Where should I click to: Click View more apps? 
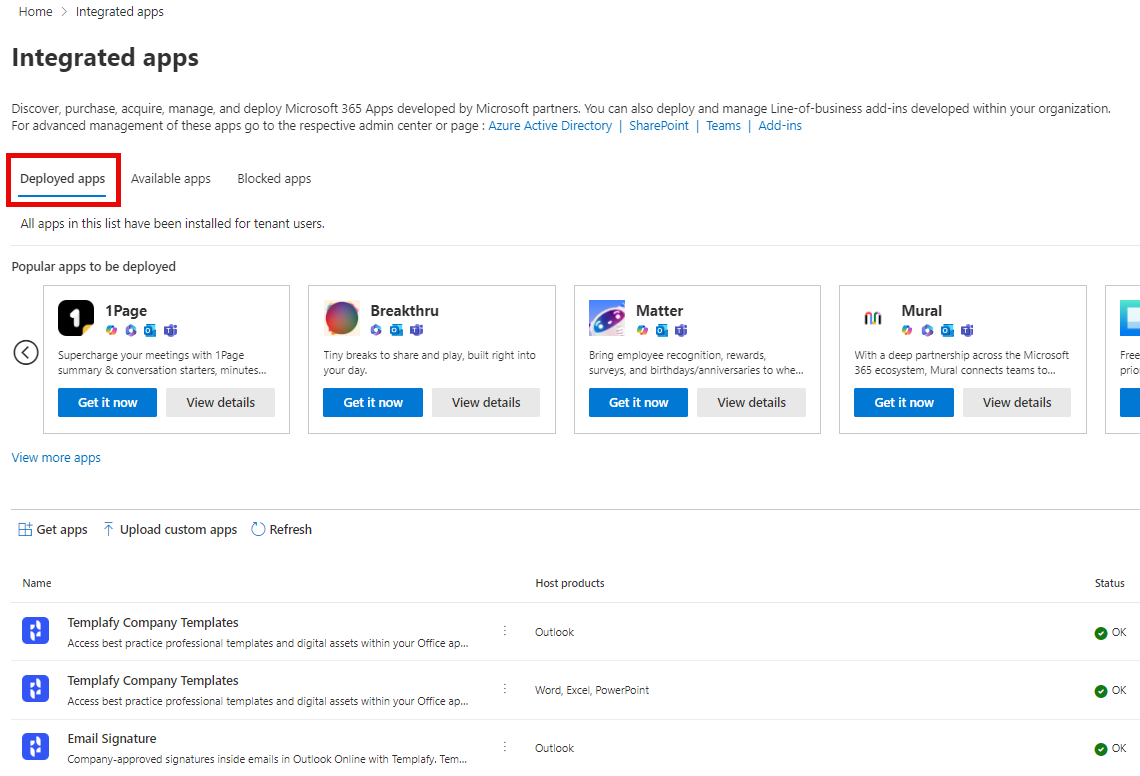[x=56, y=457]
